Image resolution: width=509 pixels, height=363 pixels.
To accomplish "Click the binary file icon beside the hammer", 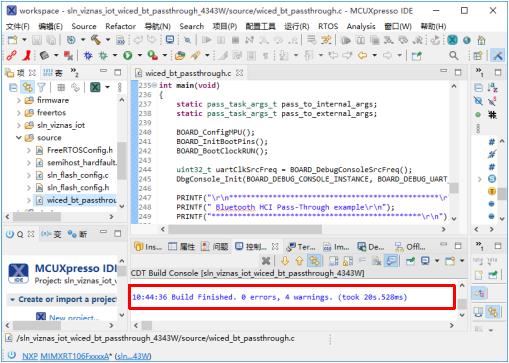I will [120, 40].
